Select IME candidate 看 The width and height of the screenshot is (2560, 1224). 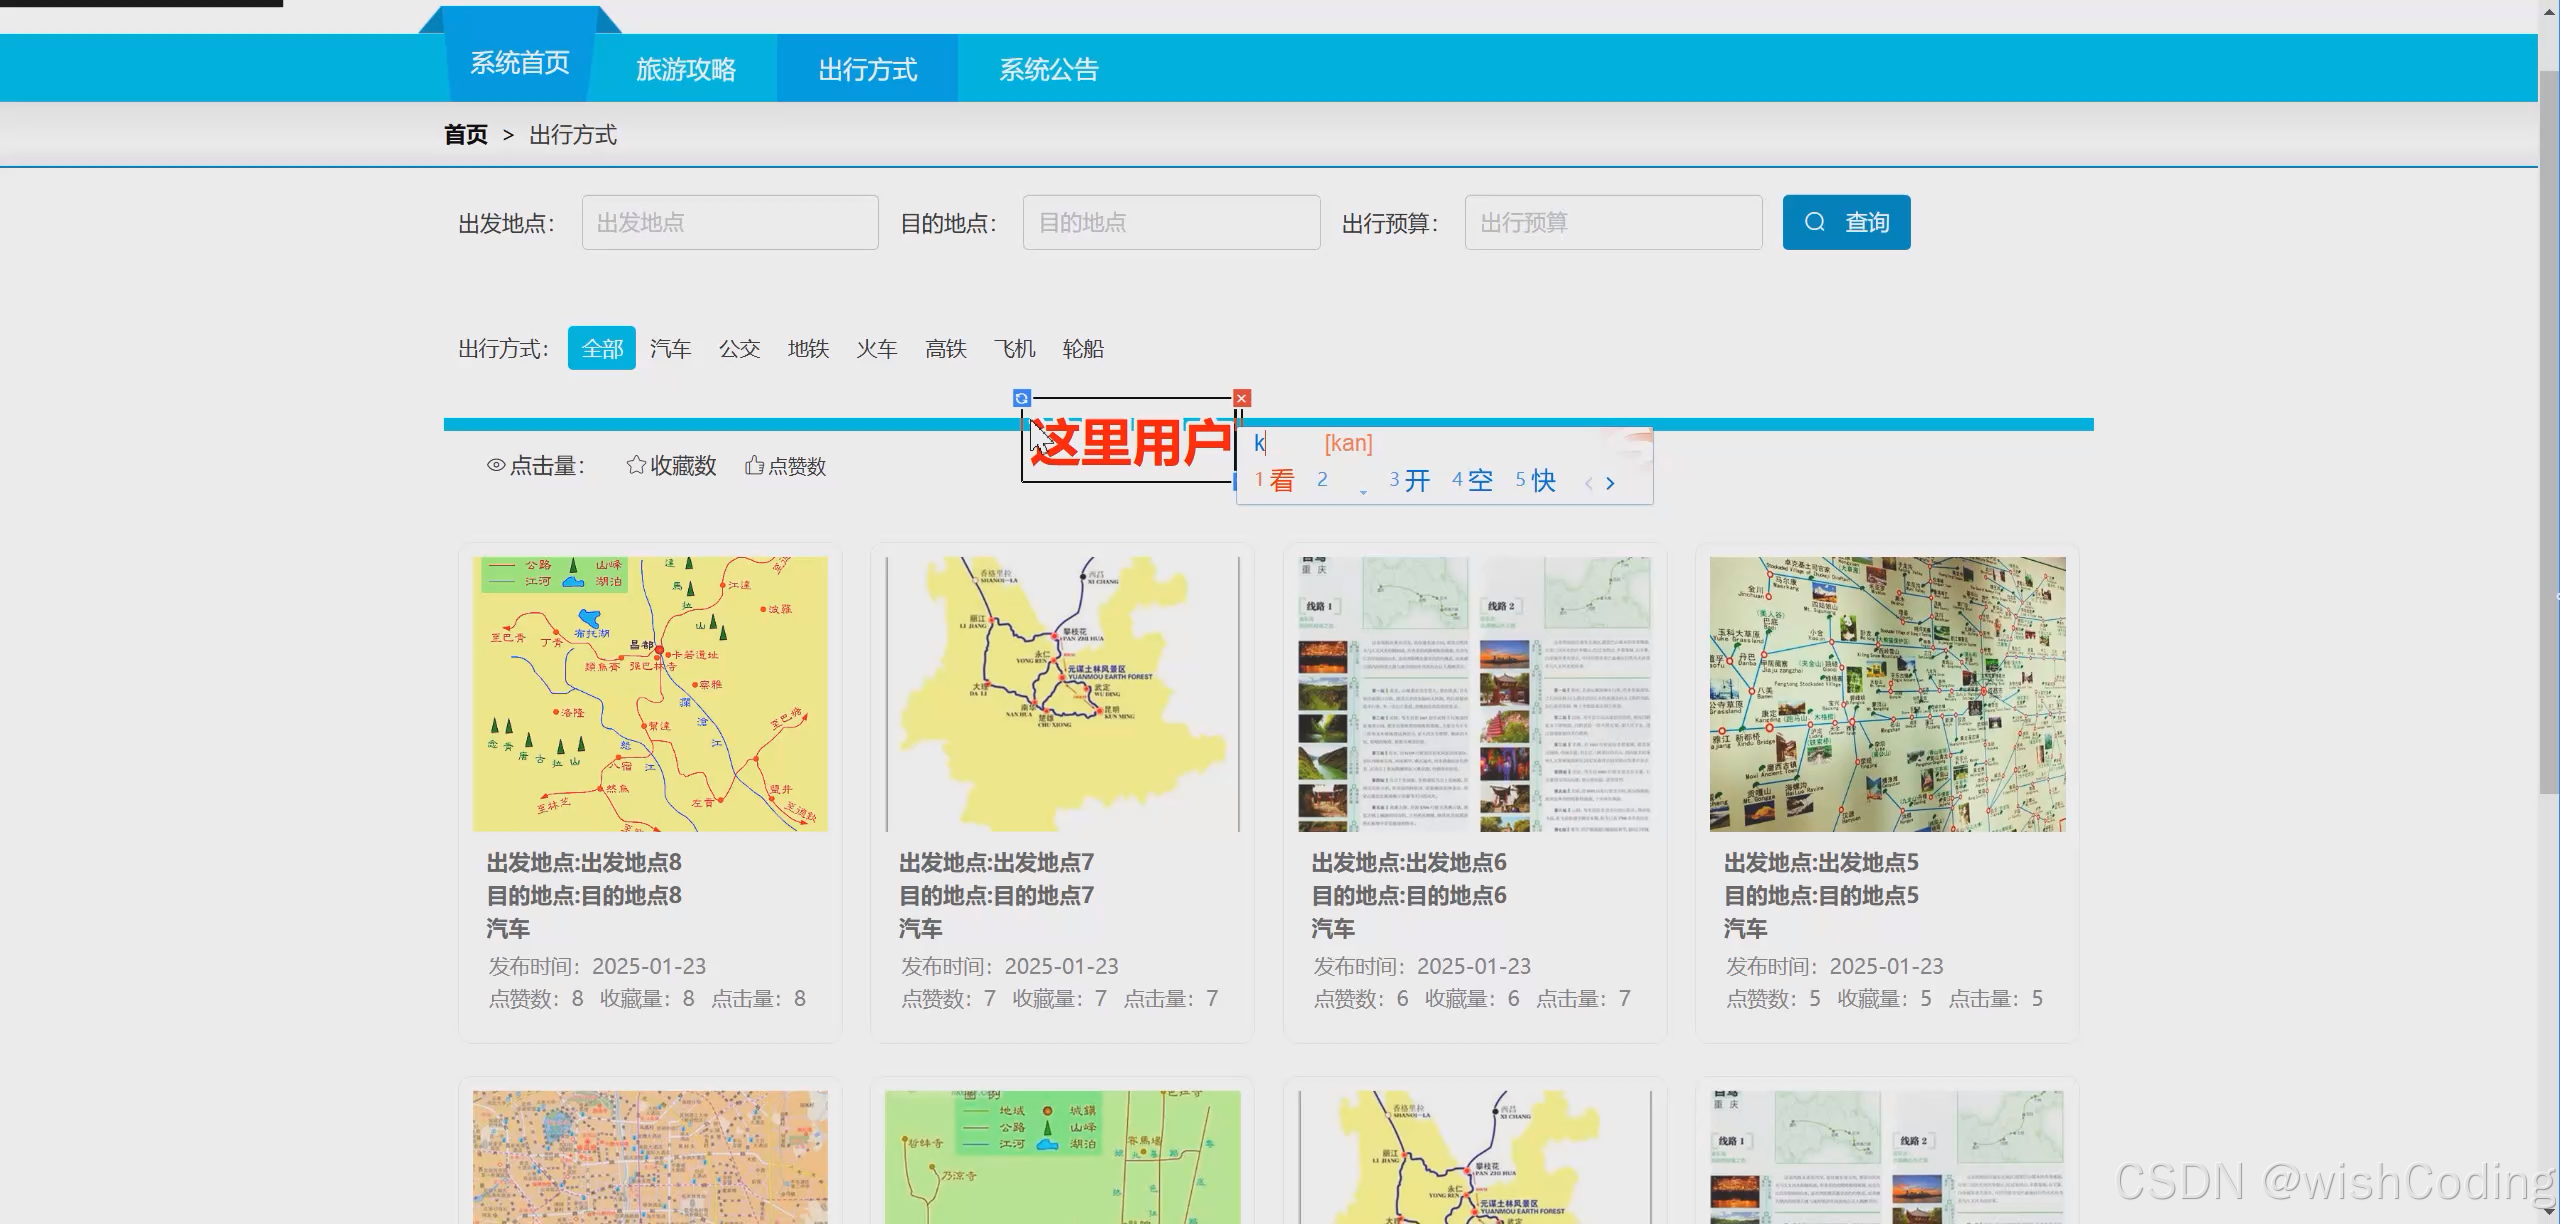[1275, 480]
